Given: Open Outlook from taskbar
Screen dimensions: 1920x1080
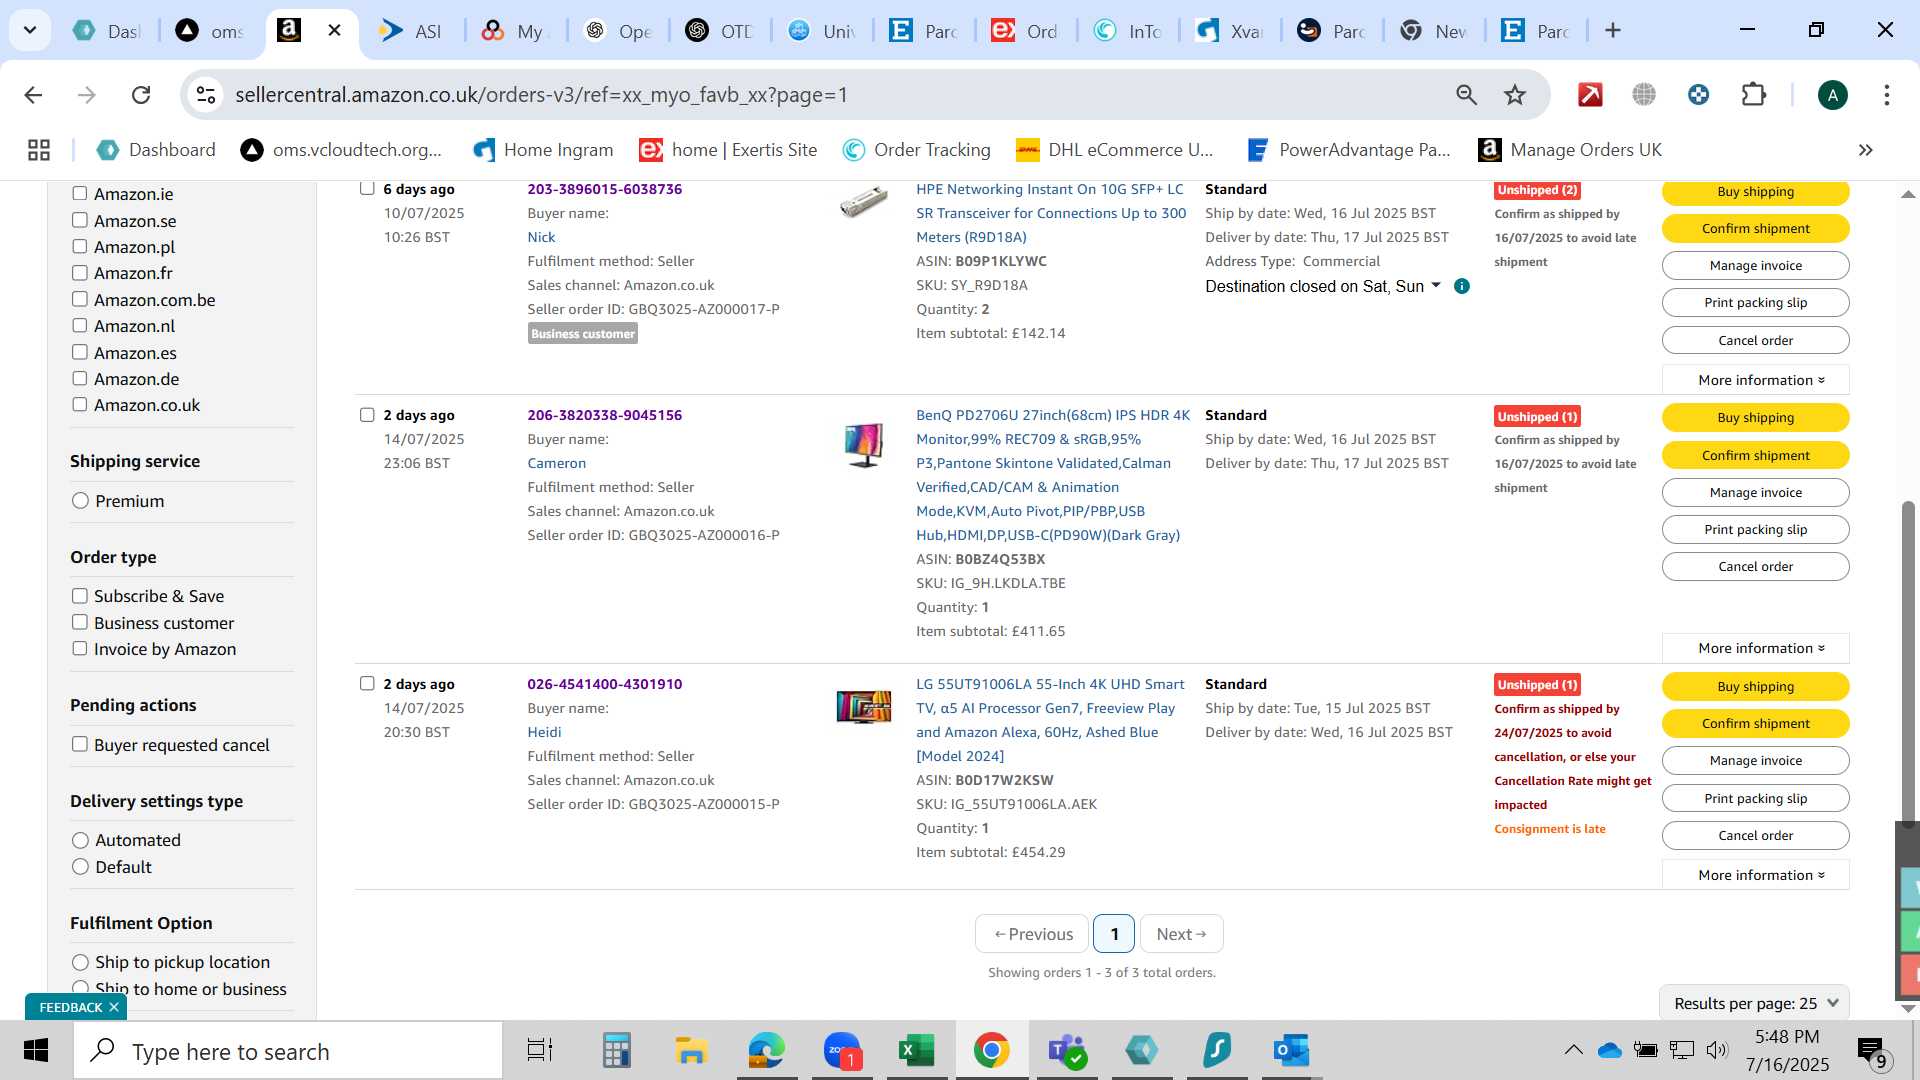Looking at the screenshot, I should click(1291, 1051).
